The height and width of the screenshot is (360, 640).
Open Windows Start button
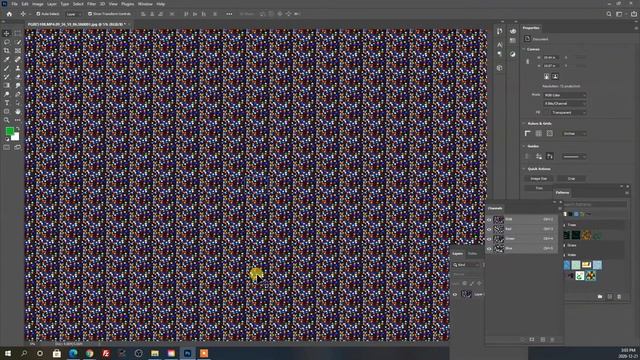tap(8, 353)
